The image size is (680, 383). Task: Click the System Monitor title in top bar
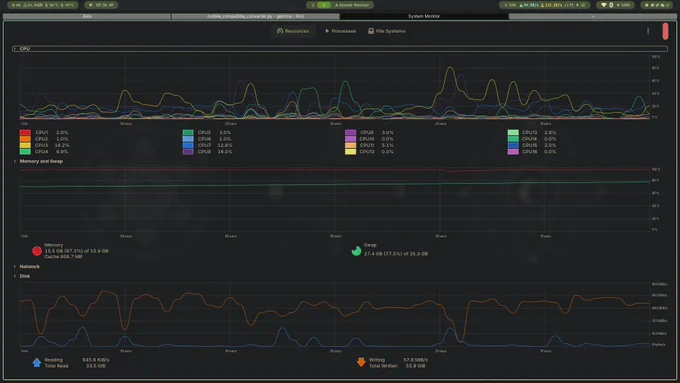click(353, 5)
